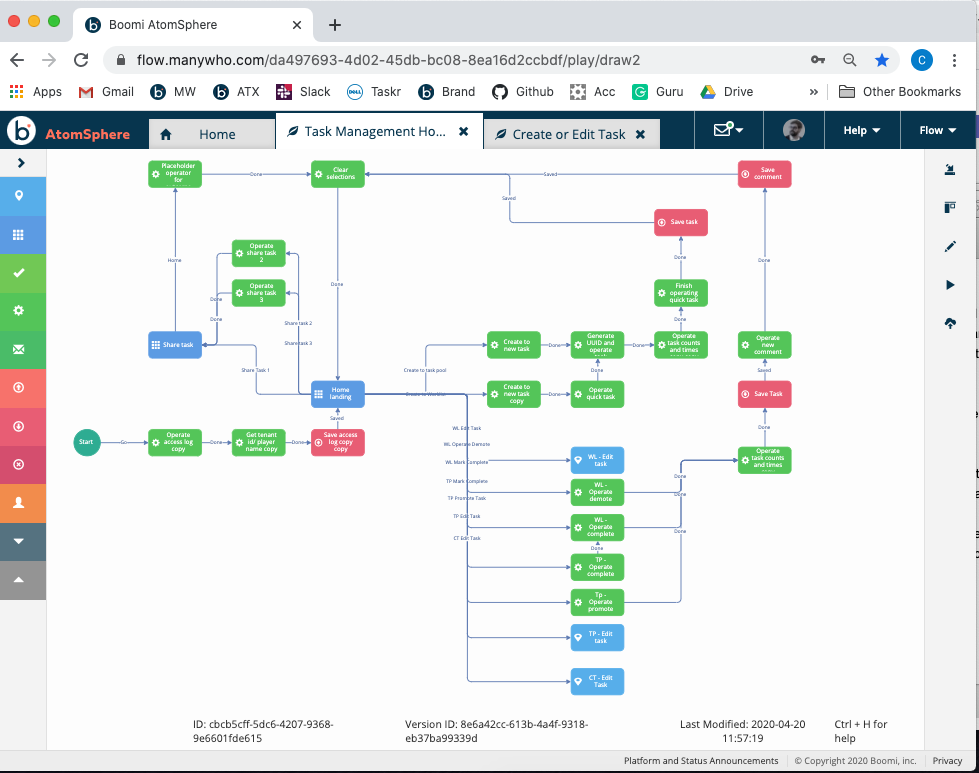Expand the envelope notification dropdown in top bar
The width and height of the screenshot is (979, 773).
pos(729,130)
